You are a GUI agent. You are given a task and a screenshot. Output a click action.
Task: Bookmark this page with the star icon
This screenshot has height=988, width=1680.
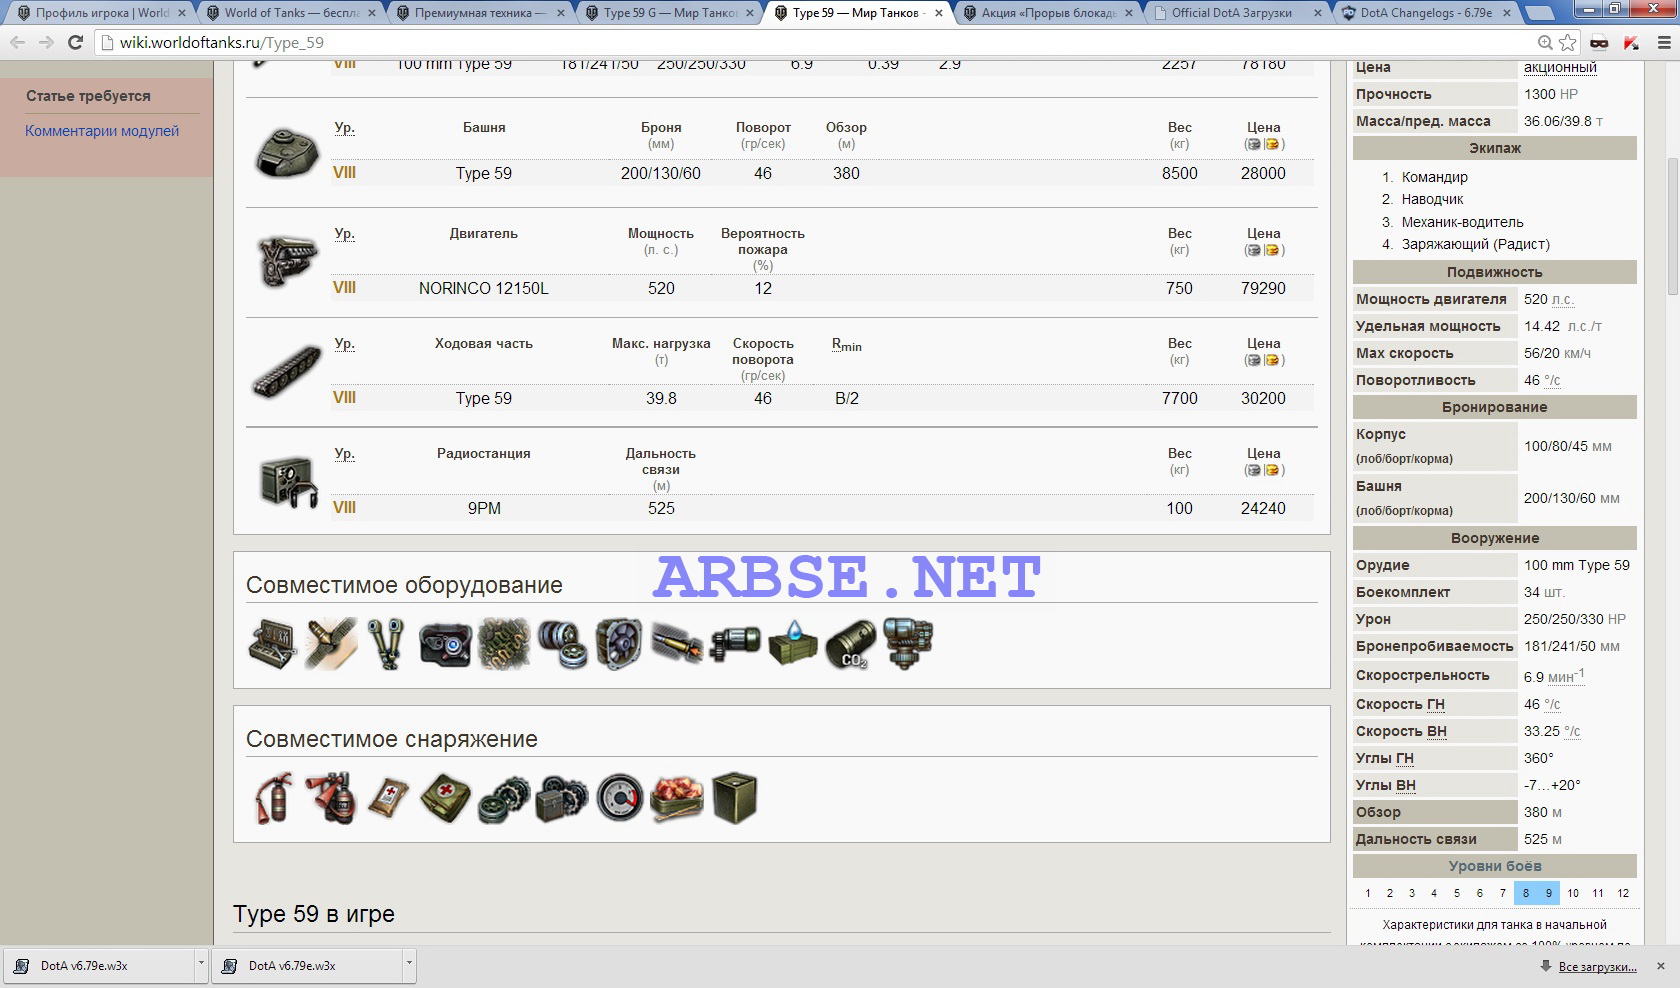coord(1568,42)
